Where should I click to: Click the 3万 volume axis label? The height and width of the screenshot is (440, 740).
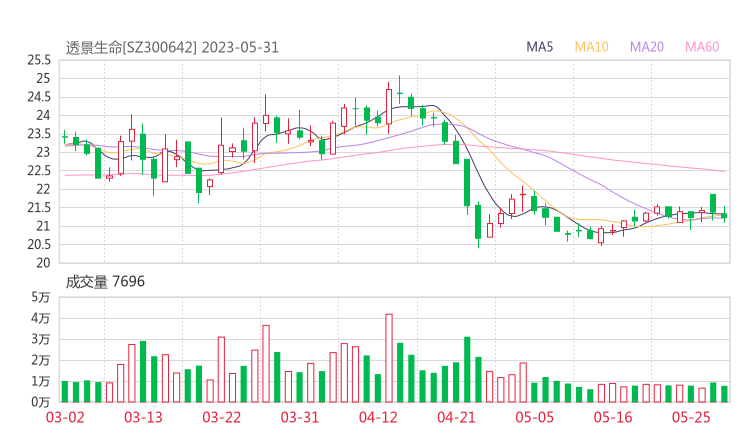[x=41, y=339]
